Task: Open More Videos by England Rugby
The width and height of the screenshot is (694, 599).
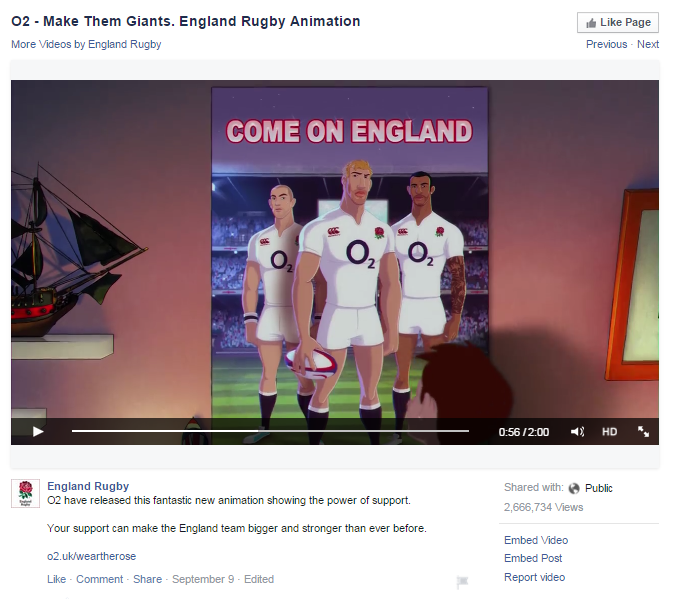Action: pyautogui.click(x=86, y=44)
